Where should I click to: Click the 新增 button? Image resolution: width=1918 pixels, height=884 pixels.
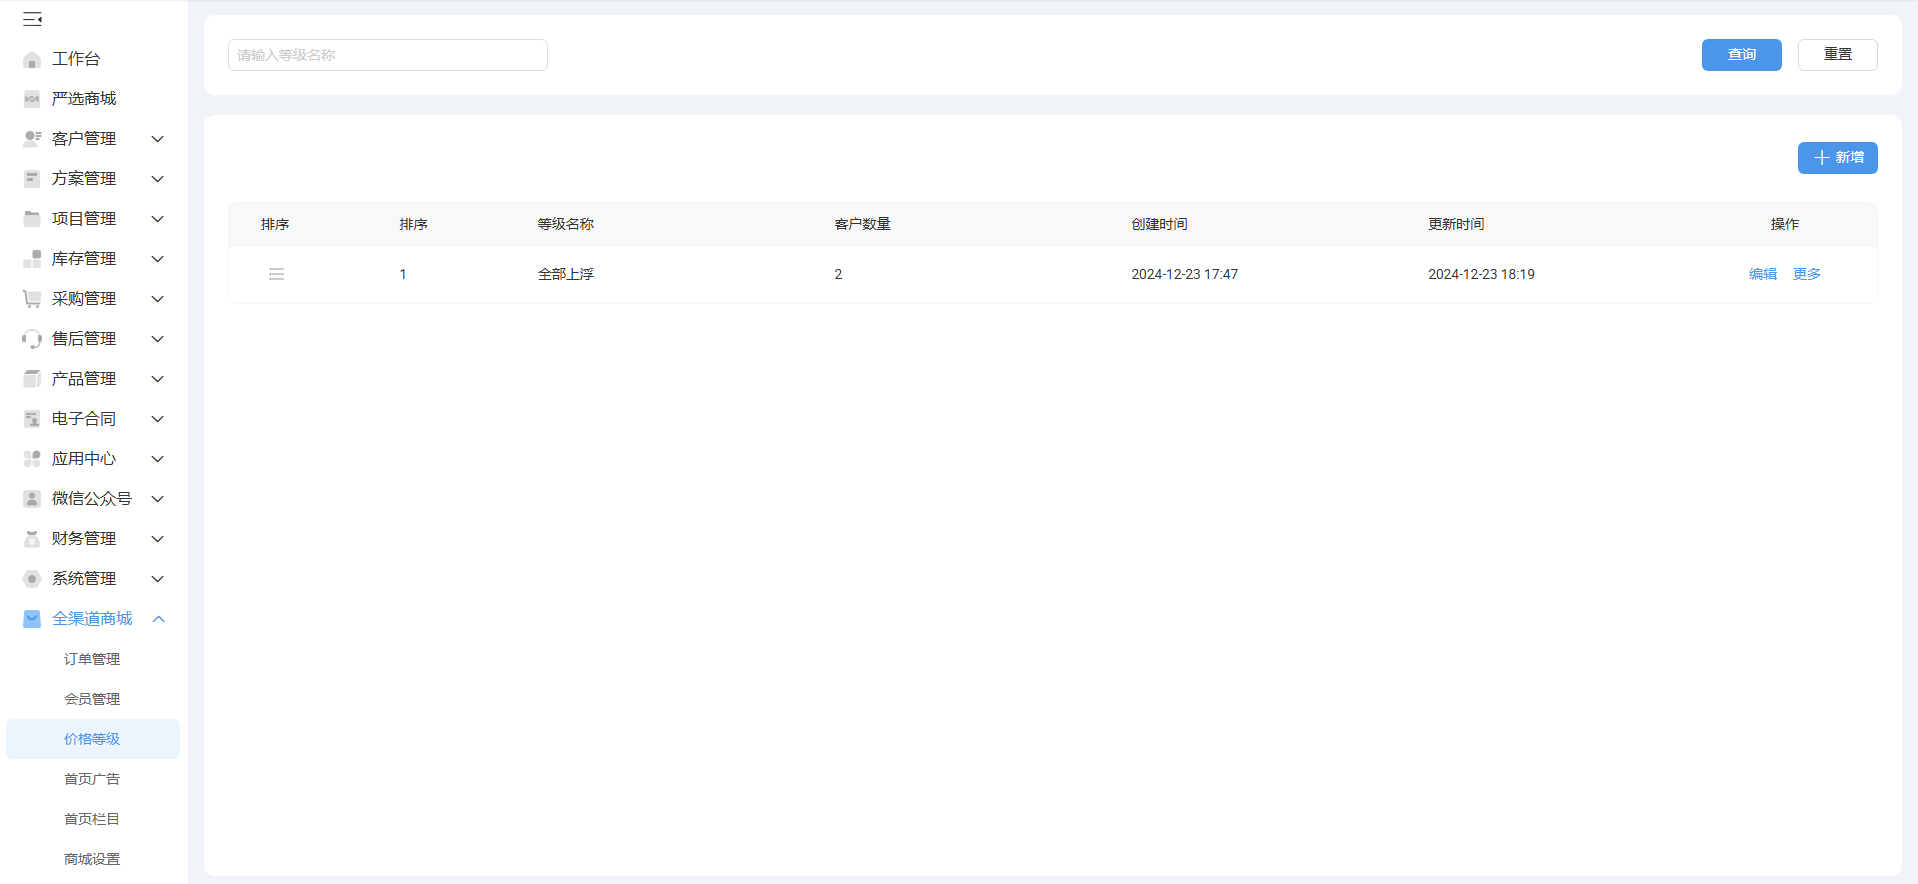[x=1838, y=158]
